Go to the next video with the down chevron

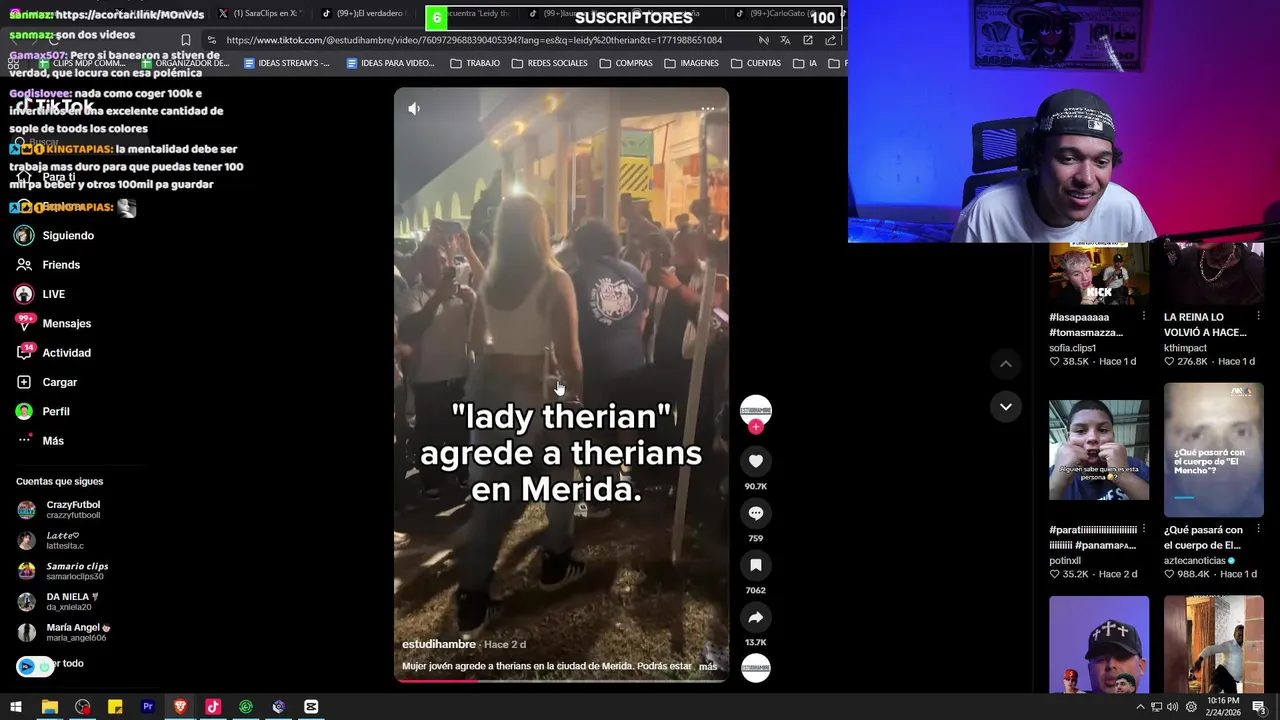(x=1006, y=407)
